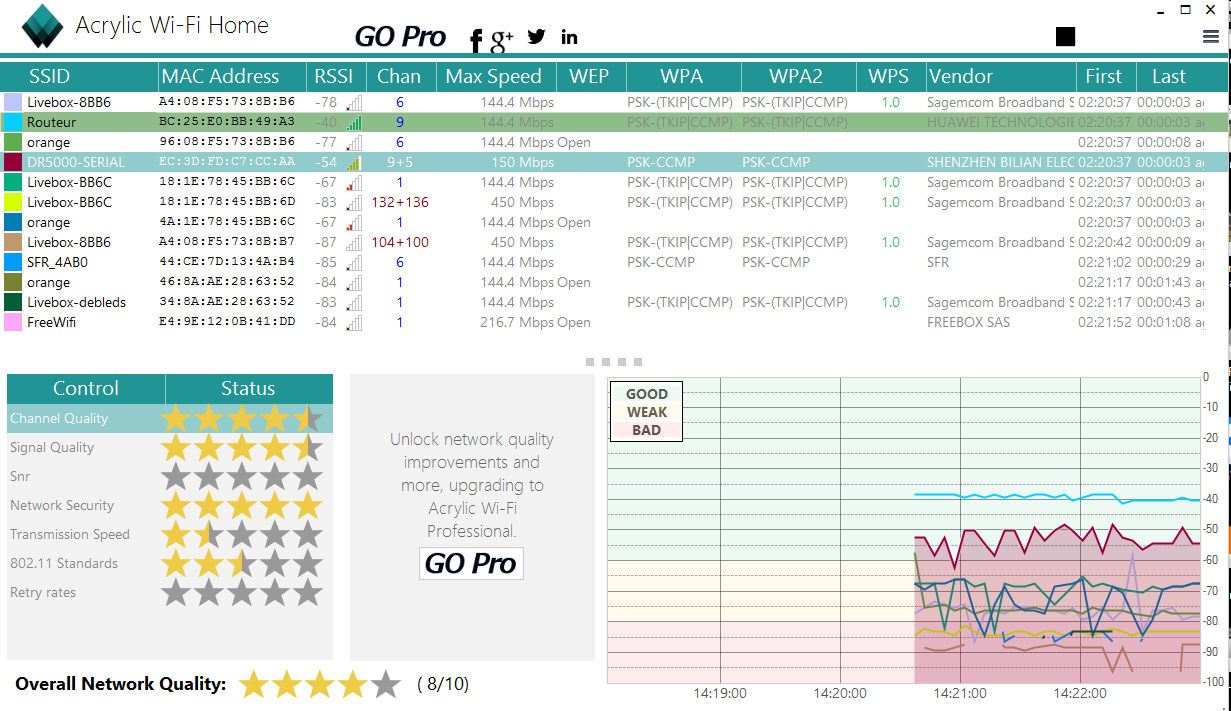Click the GO Pro link in the header
This screenshot has width=1231, height=711.
coord(400,37)
